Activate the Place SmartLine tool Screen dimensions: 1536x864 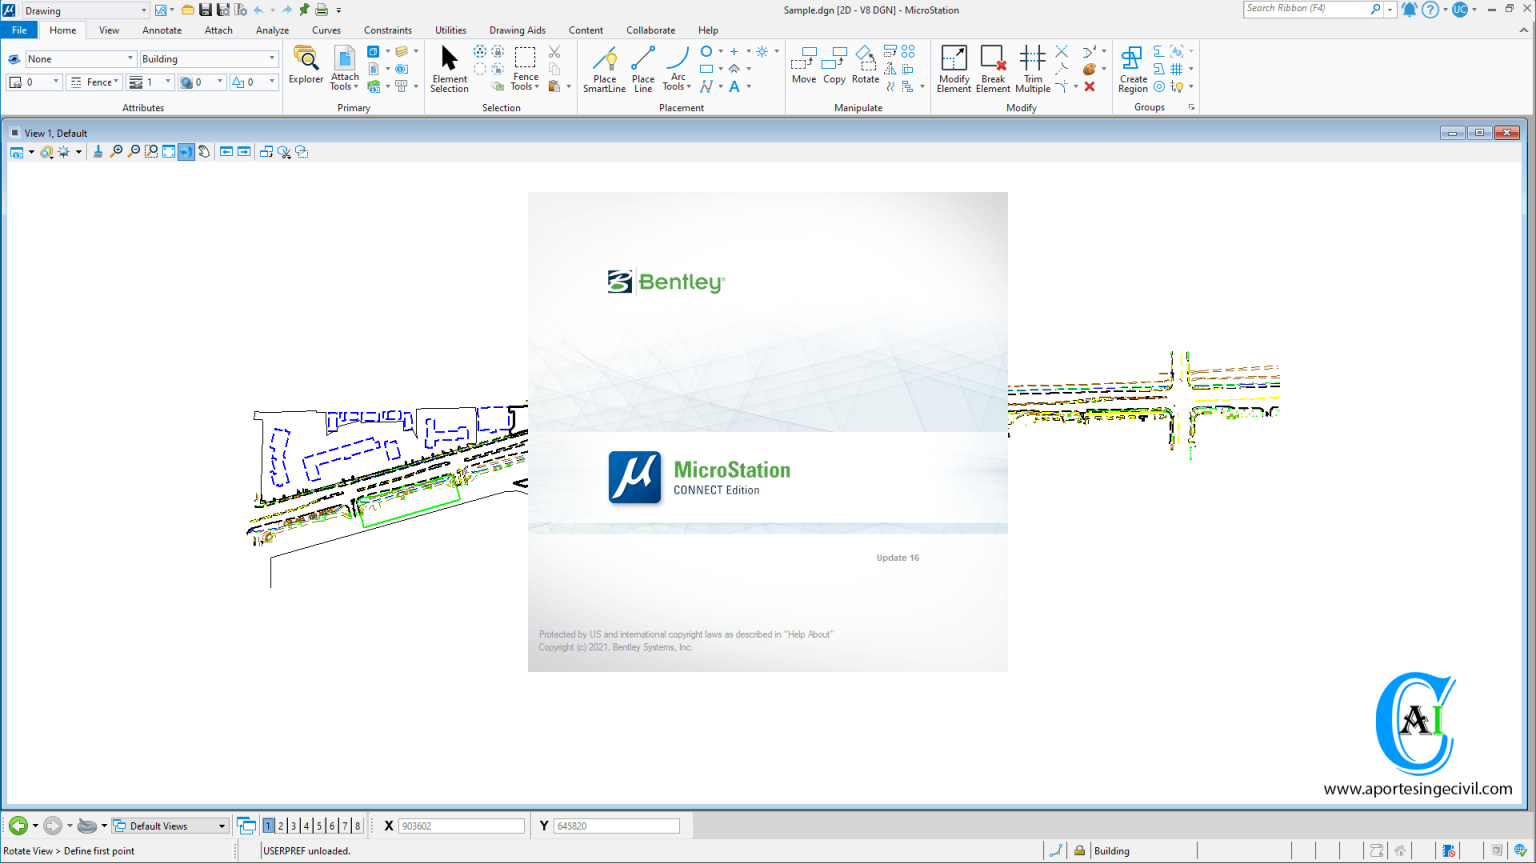coord(604,67)
